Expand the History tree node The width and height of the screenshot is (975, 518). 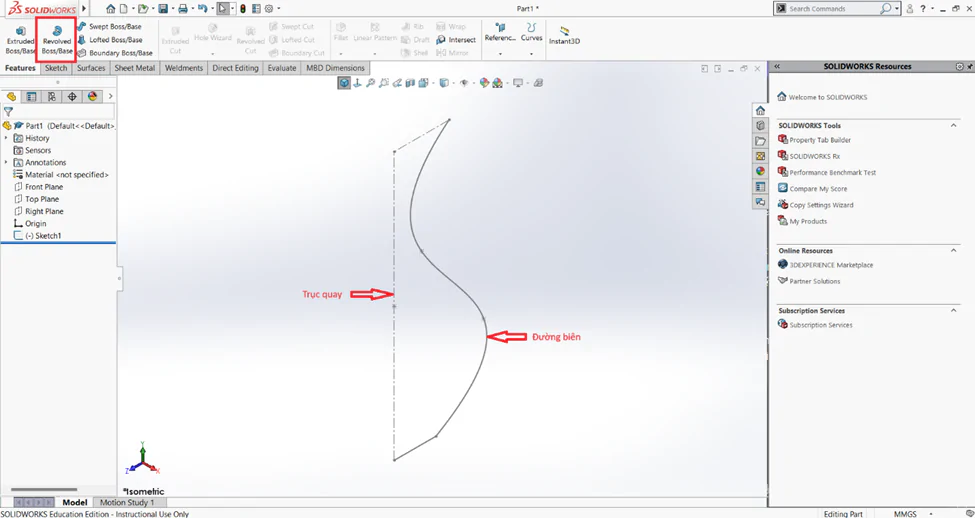click(x=6, y=138)
